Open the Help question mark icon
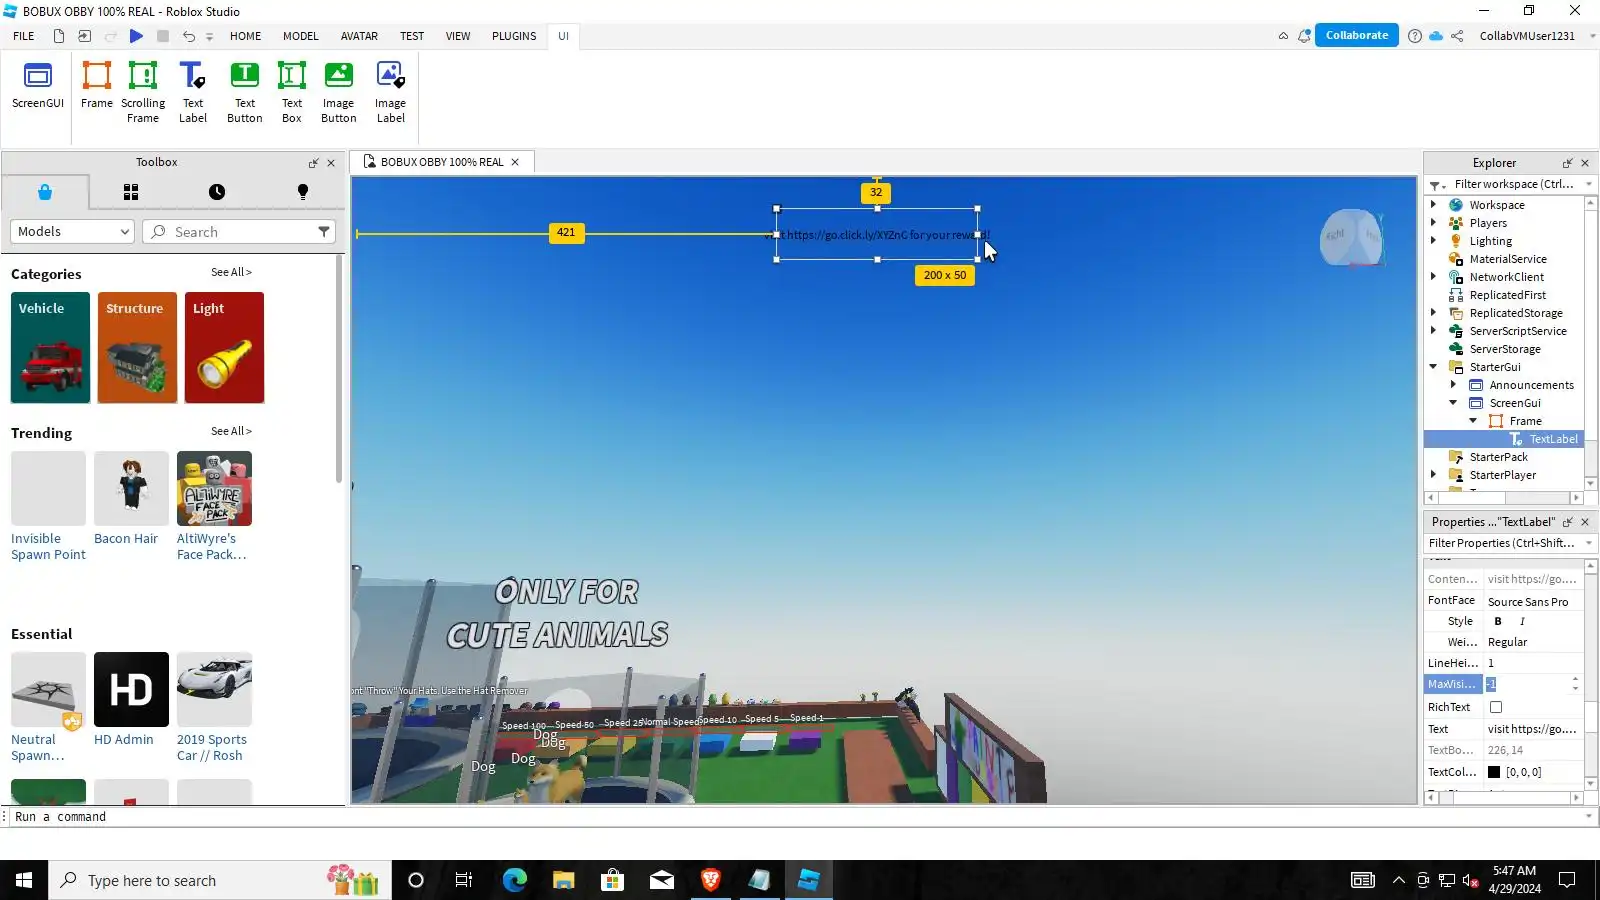Screen dimensions: 1600x900 pyautogui.click(x=1414, y=36)
